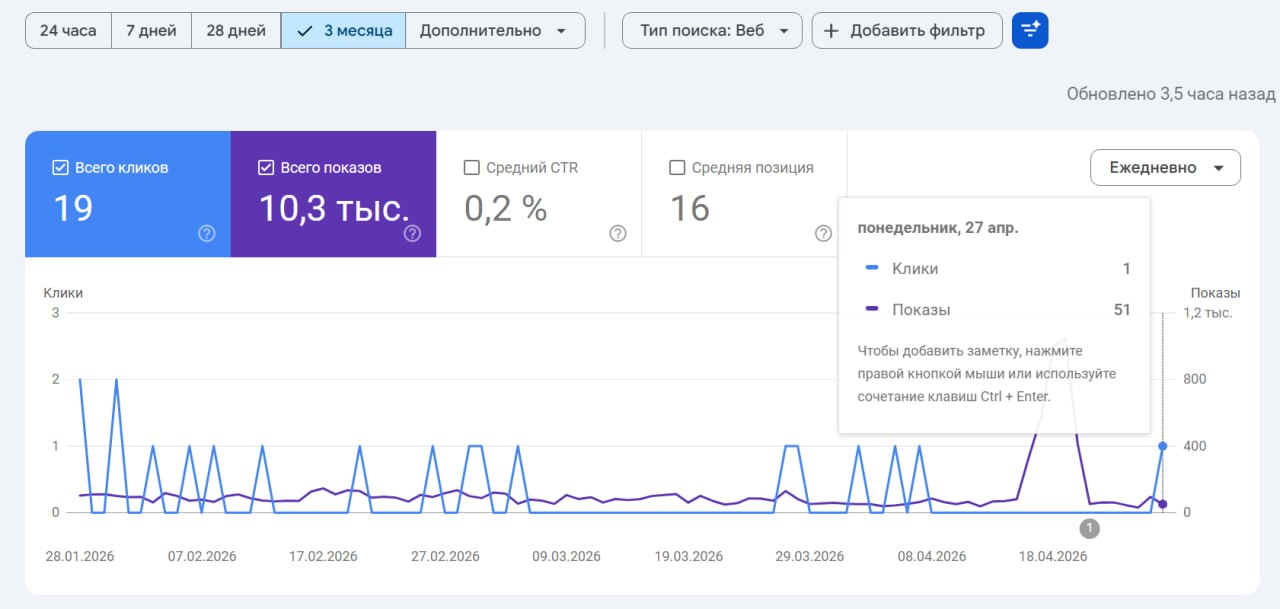Click help icon on Средний CTR card

pos(618,233)
